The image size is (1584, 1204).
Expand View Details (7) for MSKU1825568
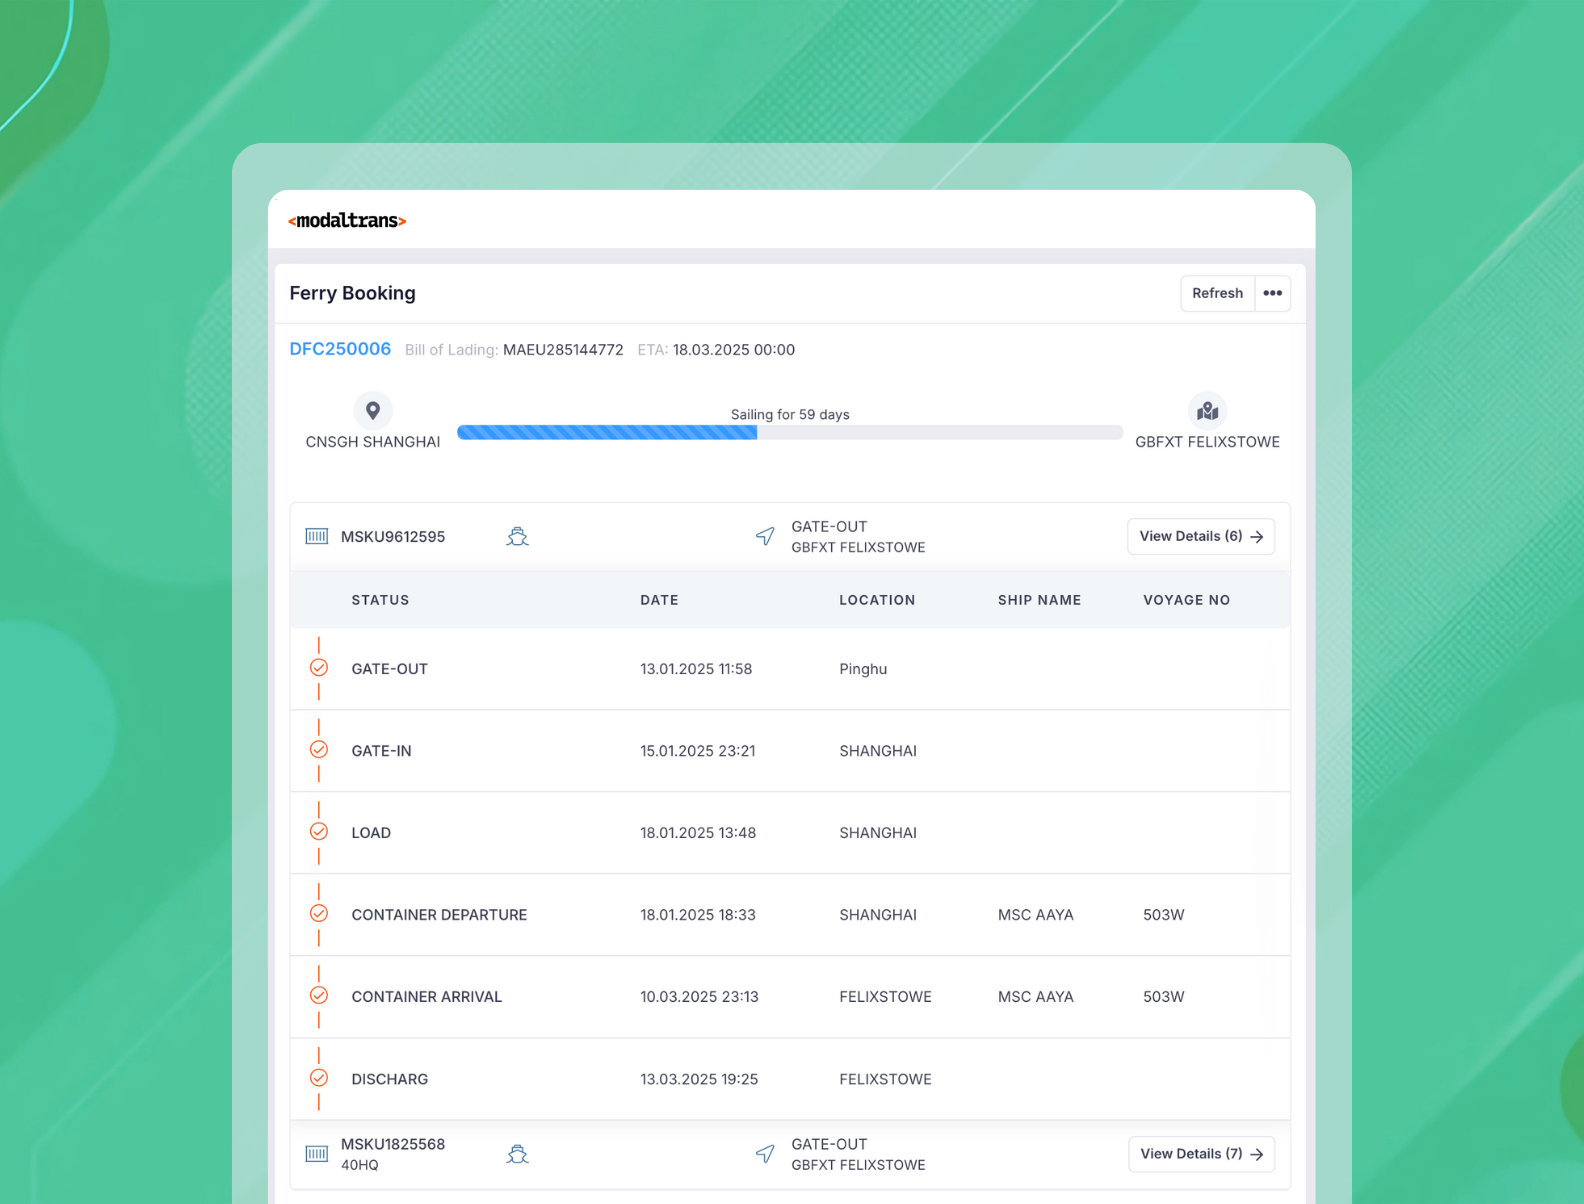1201,1154
